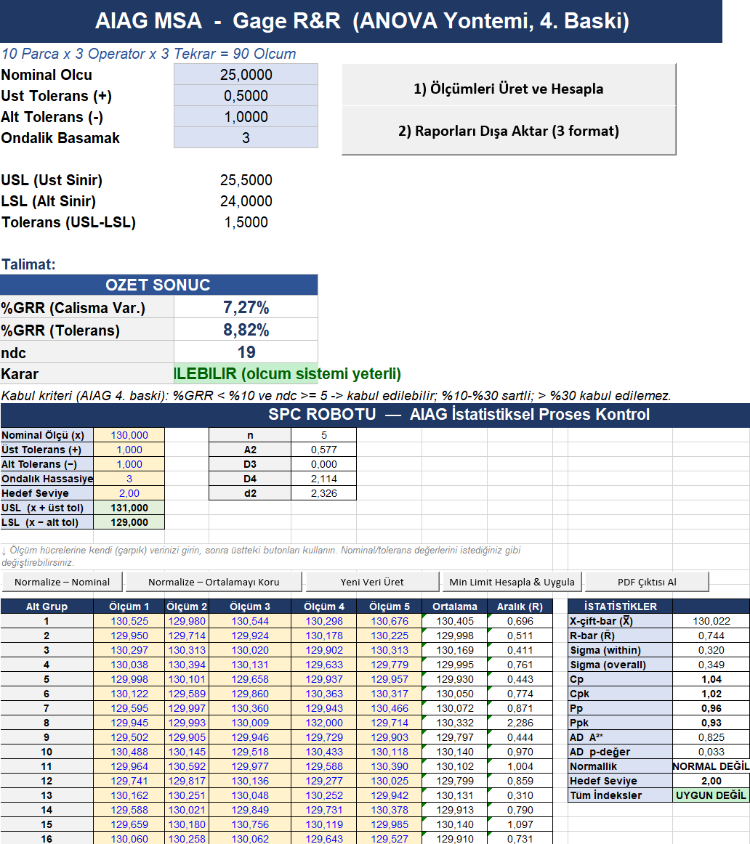This screenshot has height=844, width=750.
Task: Select the Hedef Seviye input cell 2,00
Action: pyautogui.click(x=129, y=493)
